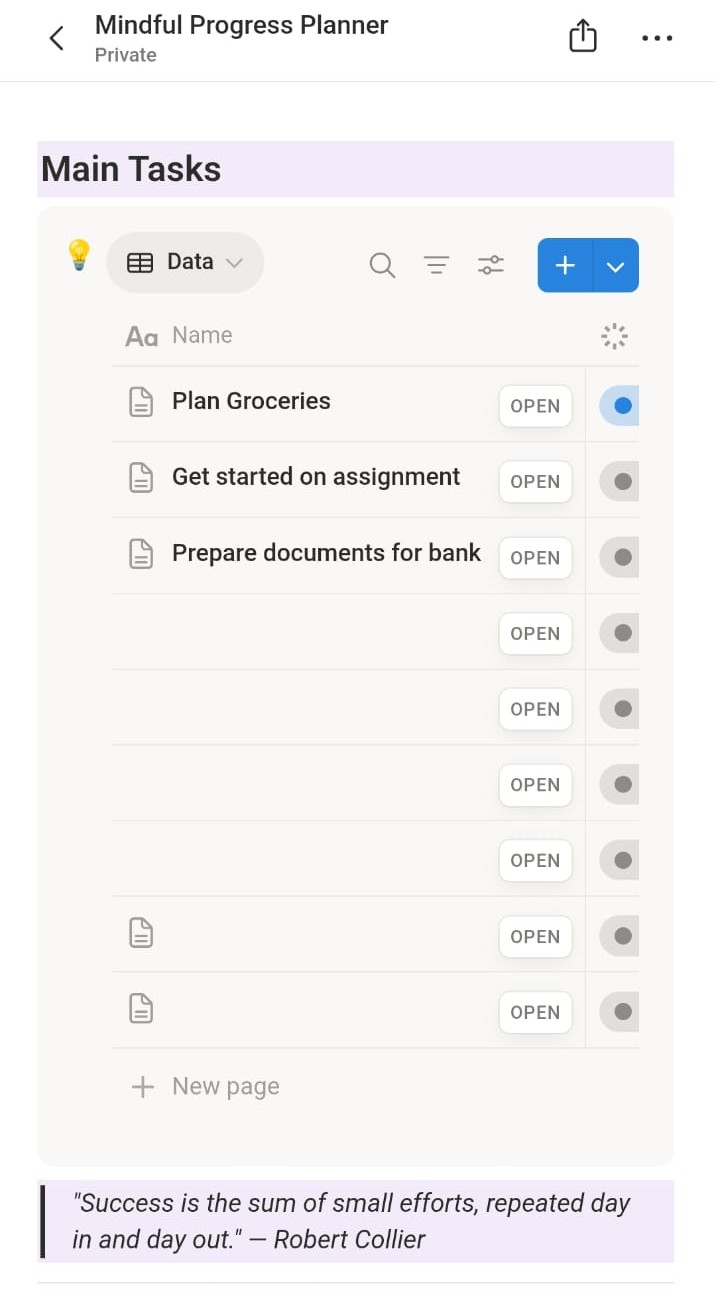Click OPEN next to Plan Groceries
This screenshot has height=1315, width=716.
(535, 406)
